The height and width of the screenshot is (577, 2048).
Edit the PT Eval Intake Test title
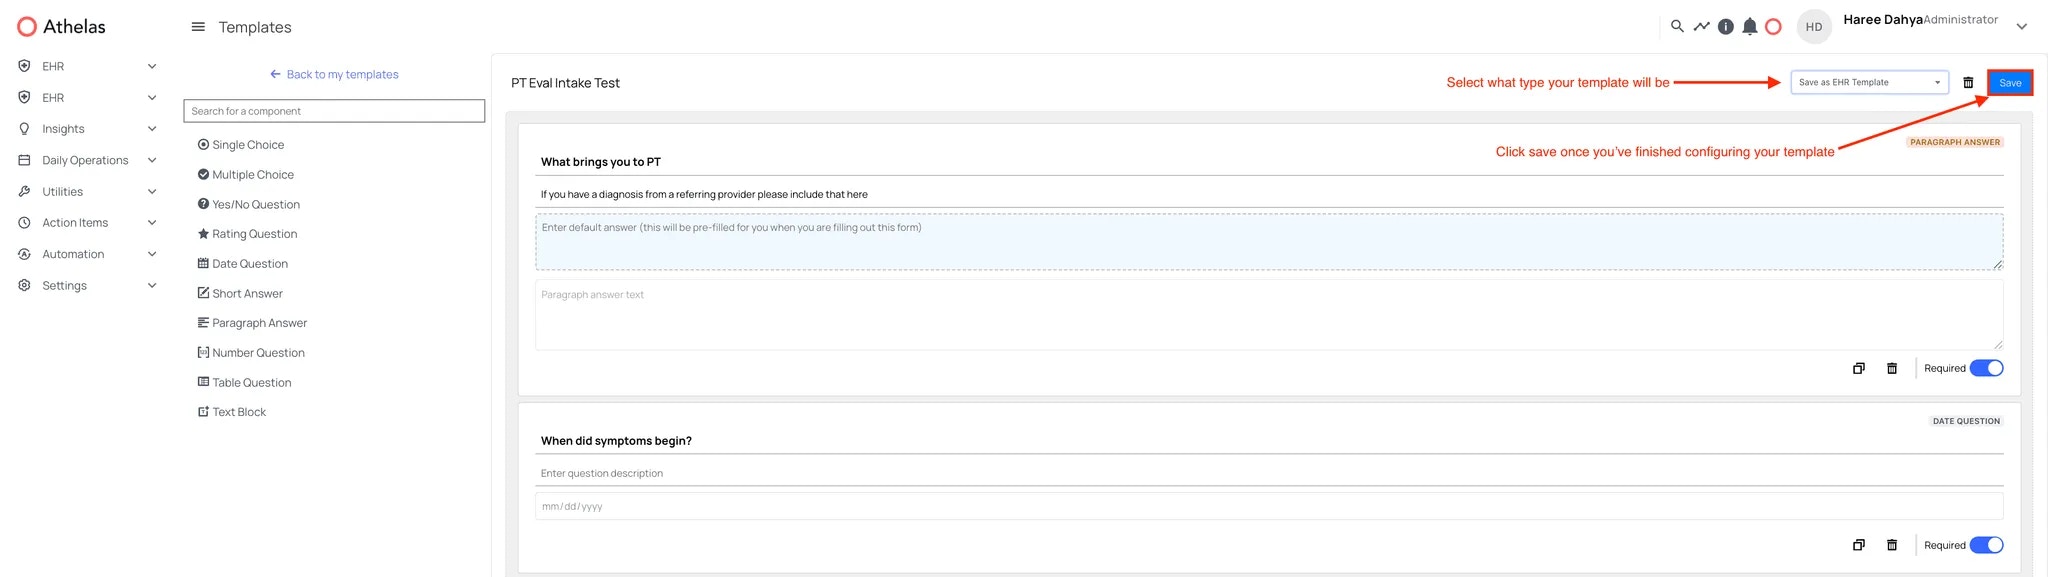coord(566,83)
